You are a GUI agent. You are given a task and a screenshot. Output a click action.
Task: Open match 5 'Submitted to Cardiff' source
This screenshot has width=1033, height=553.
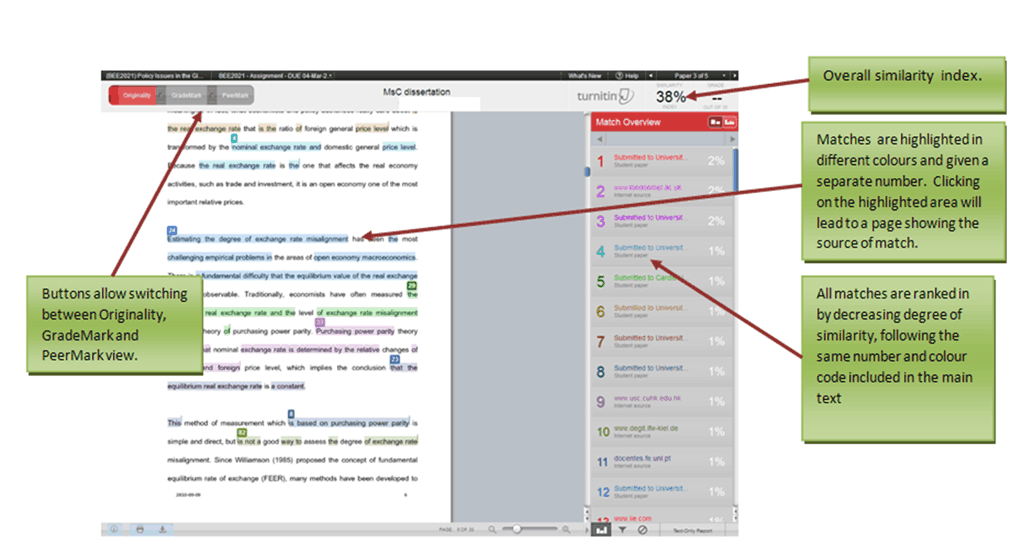(650, 280)
